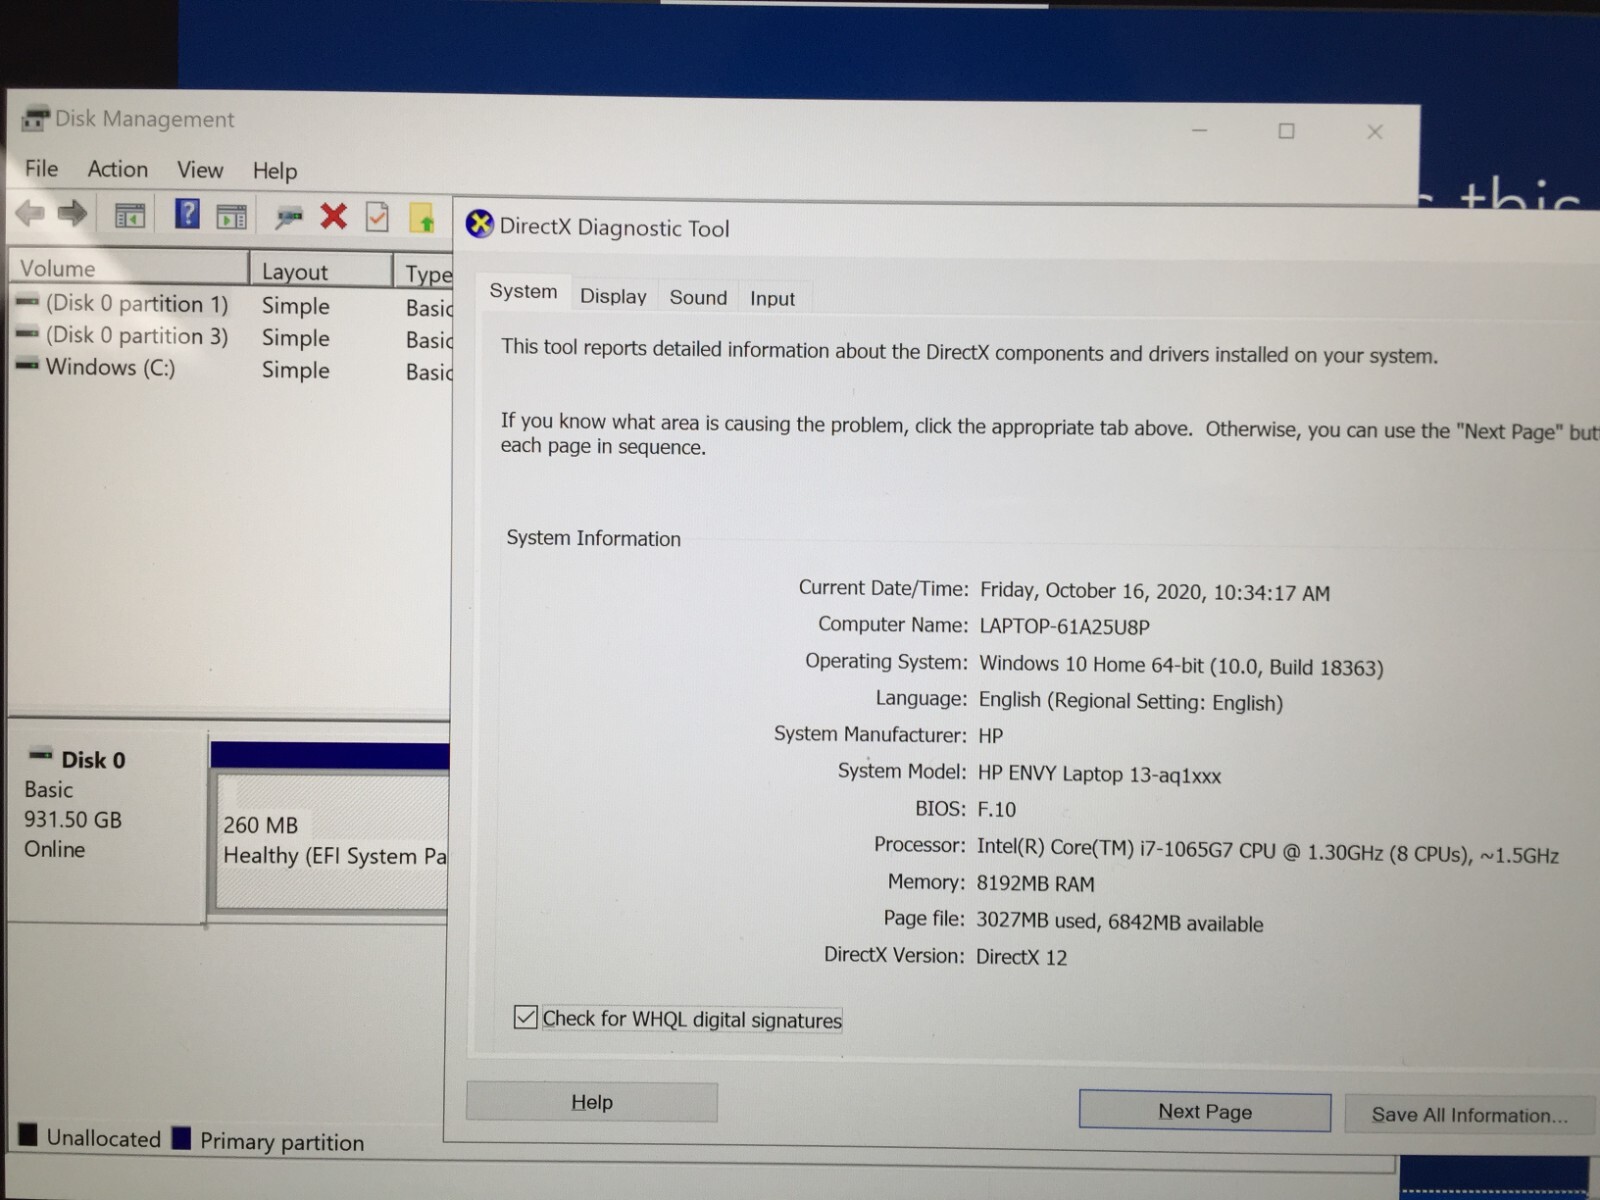Click the Computer Name value LAPTOP-61A25U8P
The height and width of the screenshot is (1200, 1600).
pyautogui.click(x=1064, y=627)
